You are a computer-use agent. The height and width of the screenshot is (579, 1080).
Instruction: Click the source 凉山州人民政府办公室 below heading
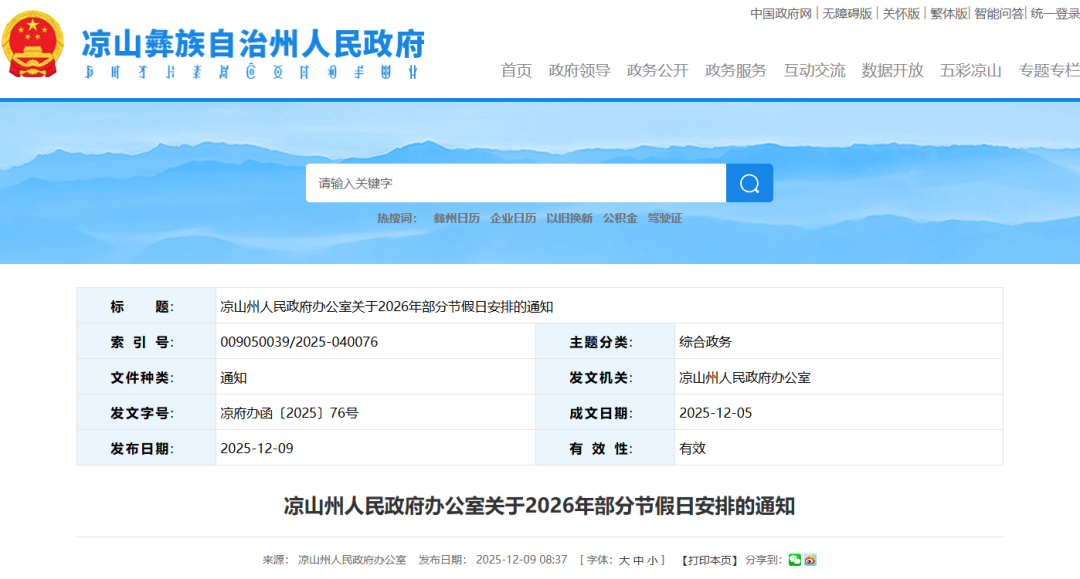point(352,560)
